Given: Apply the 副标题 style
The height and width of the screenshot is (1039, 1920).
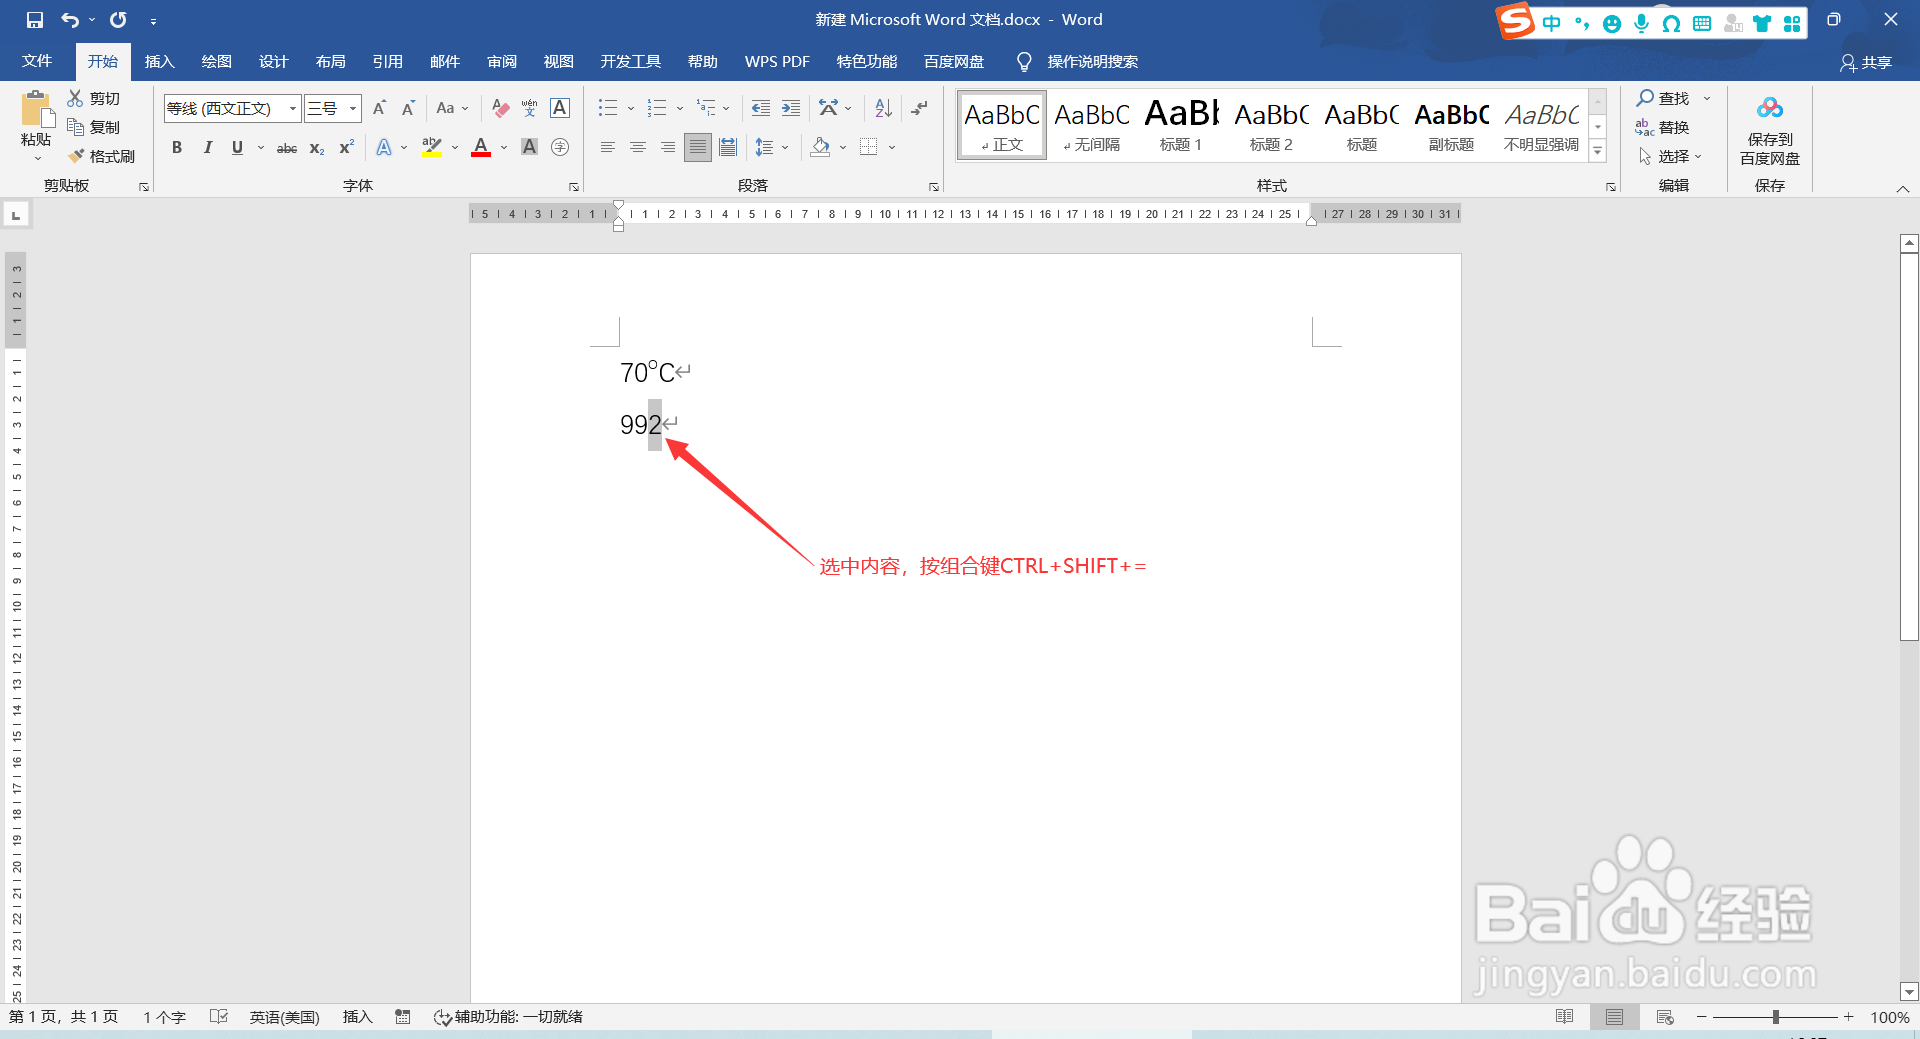Looking at the screenshot, I should coord(1451,125).
